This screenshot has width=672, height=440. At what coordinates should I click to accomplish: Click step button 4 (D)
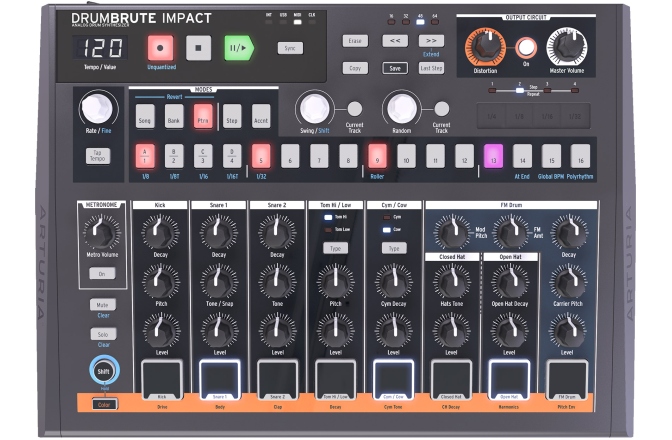pos(232,156)
